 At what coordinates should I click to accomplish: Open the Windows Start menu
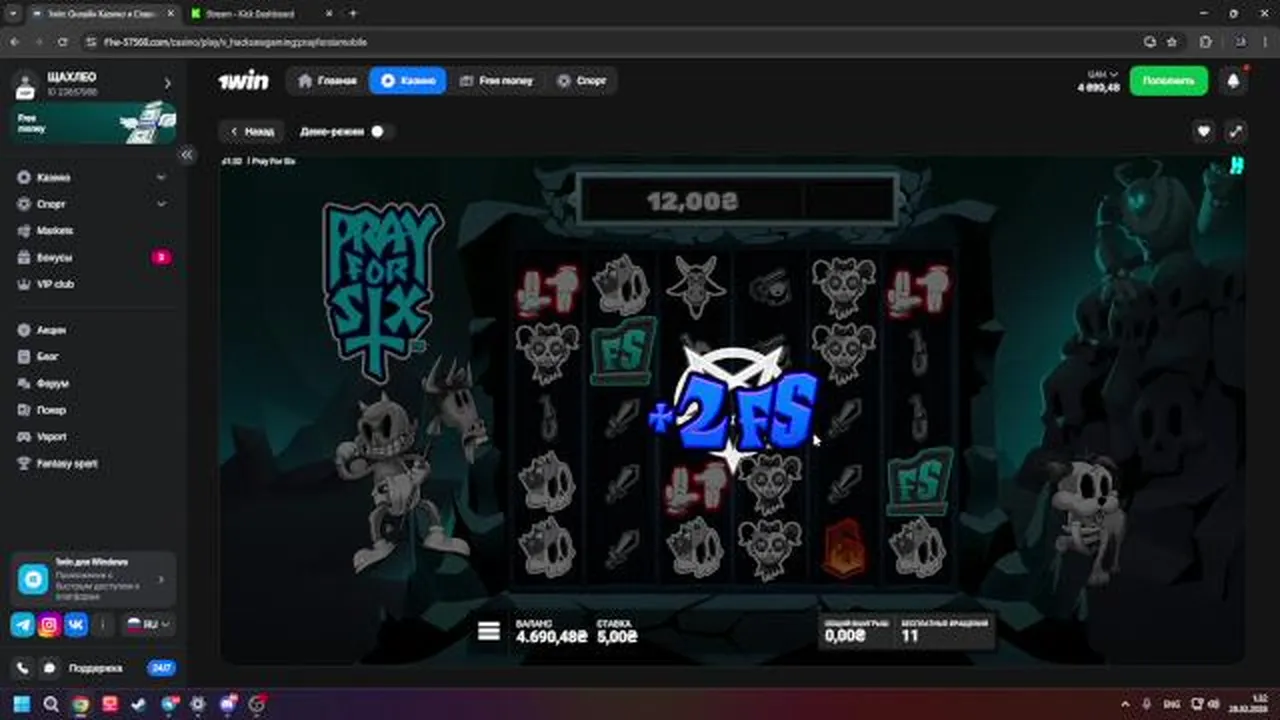pos(22,704)
